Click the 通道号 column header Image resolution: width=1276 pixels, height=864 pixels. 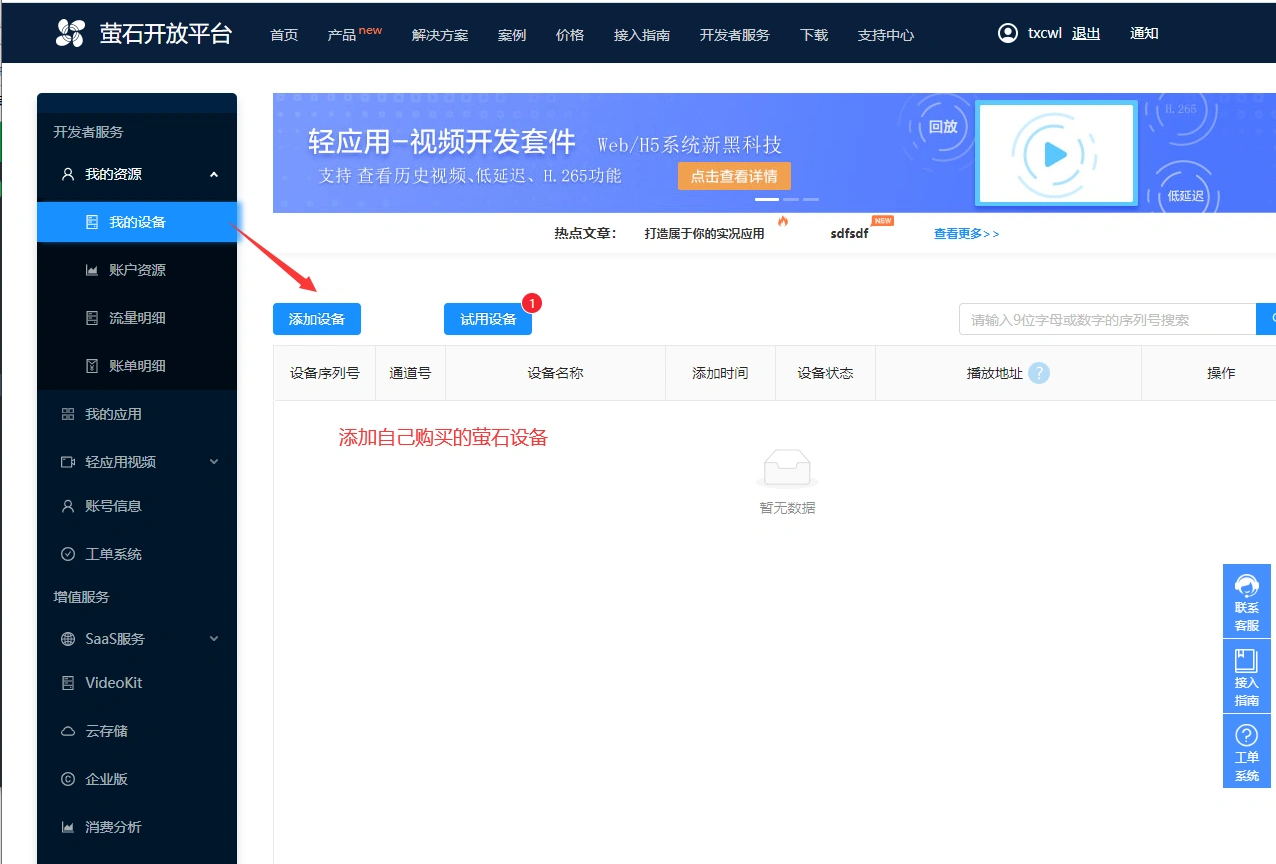[410, 373]
